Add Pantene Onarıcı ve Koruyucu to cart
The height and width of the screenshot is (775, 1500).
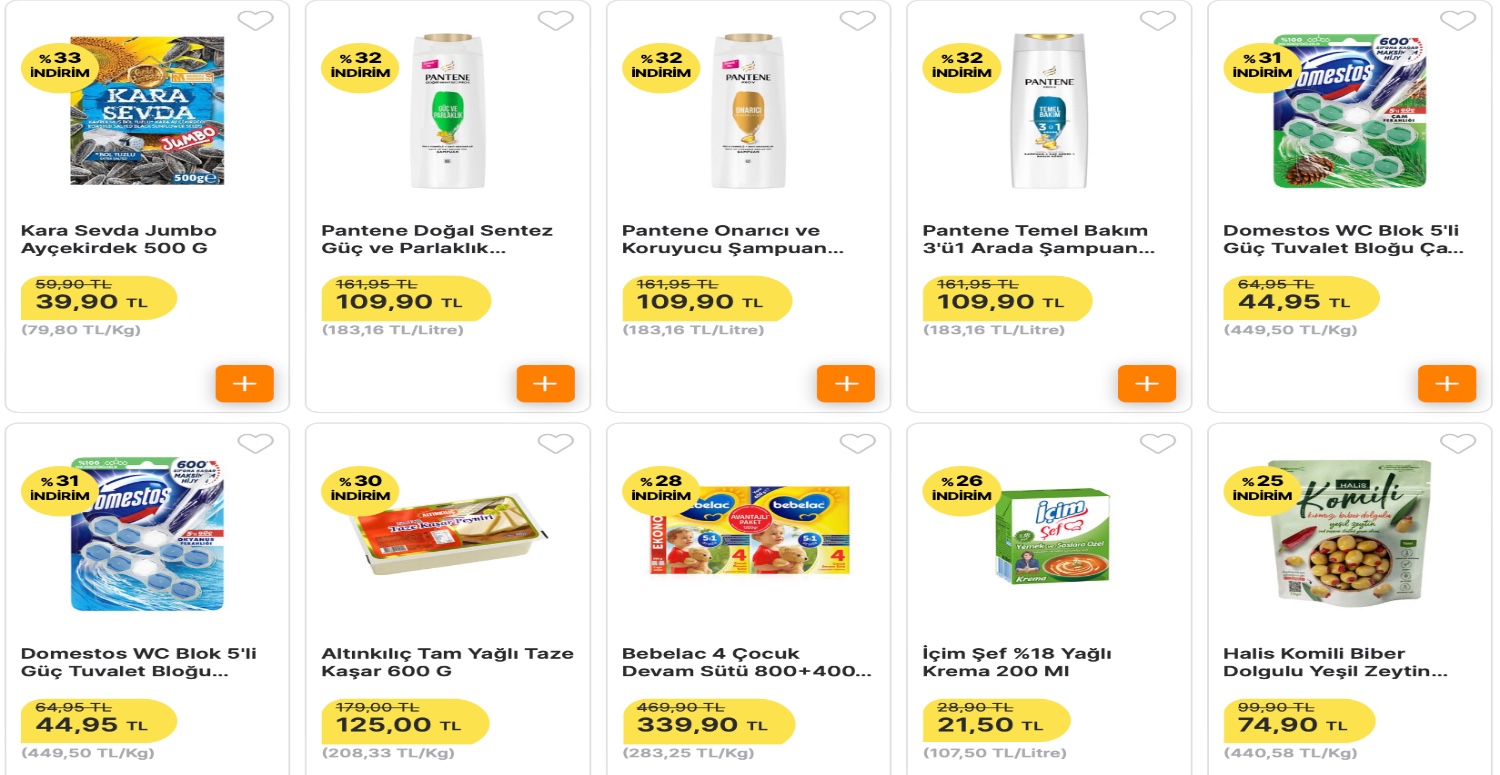[x=846, y=383]
